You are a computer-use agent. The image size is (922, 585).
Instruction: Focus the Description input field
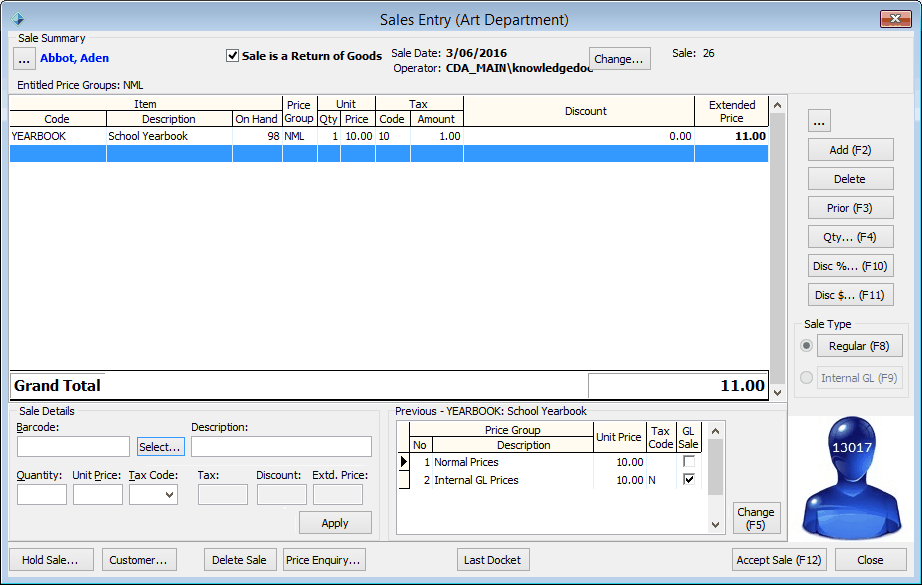click(281, 446)
